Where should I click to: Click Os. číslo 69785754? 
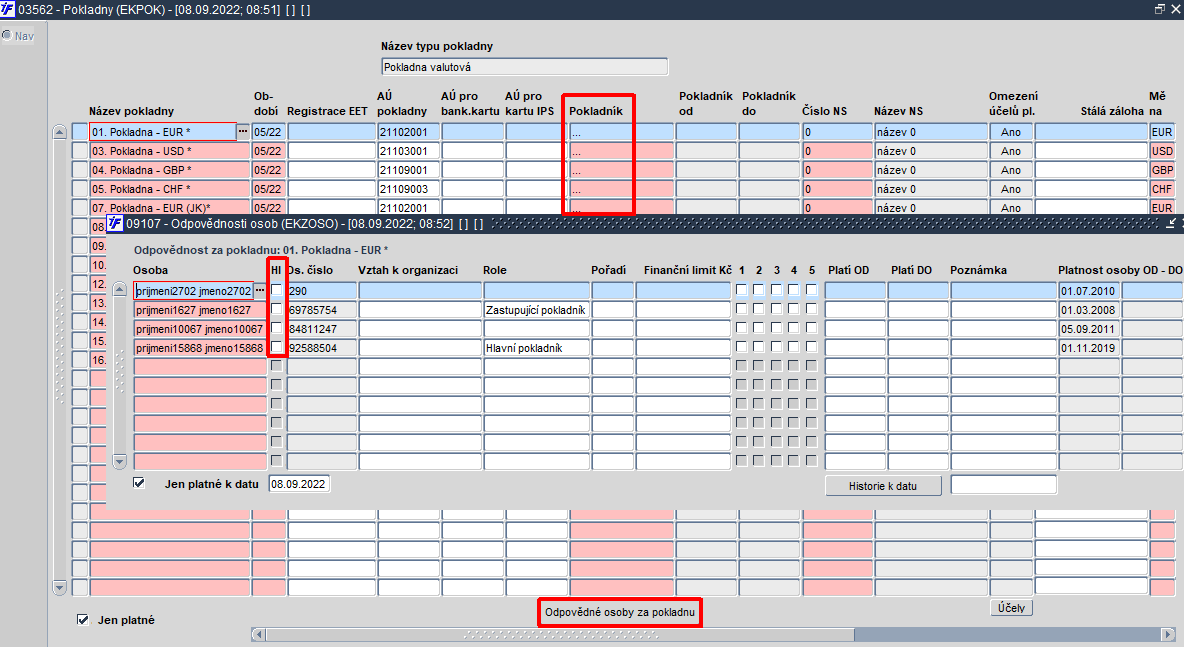tap(322, 310)
